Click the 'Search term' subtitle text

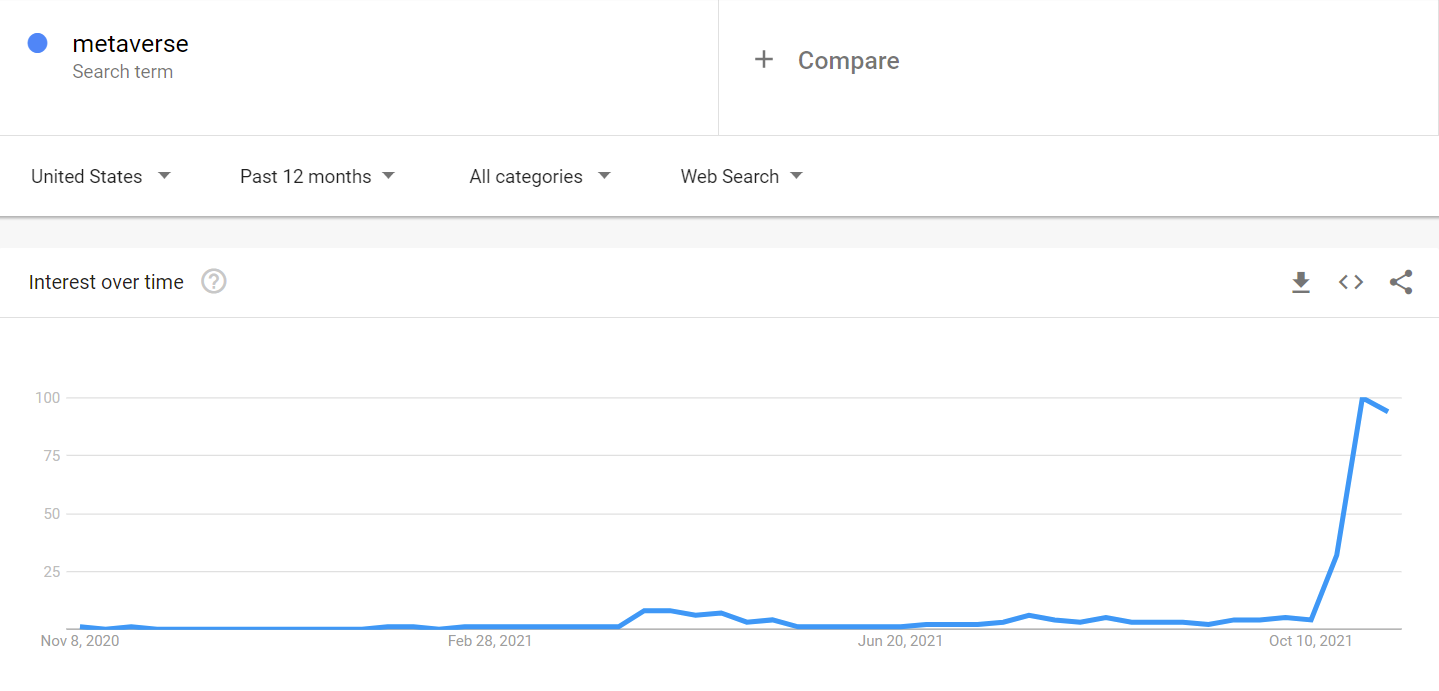123,72
